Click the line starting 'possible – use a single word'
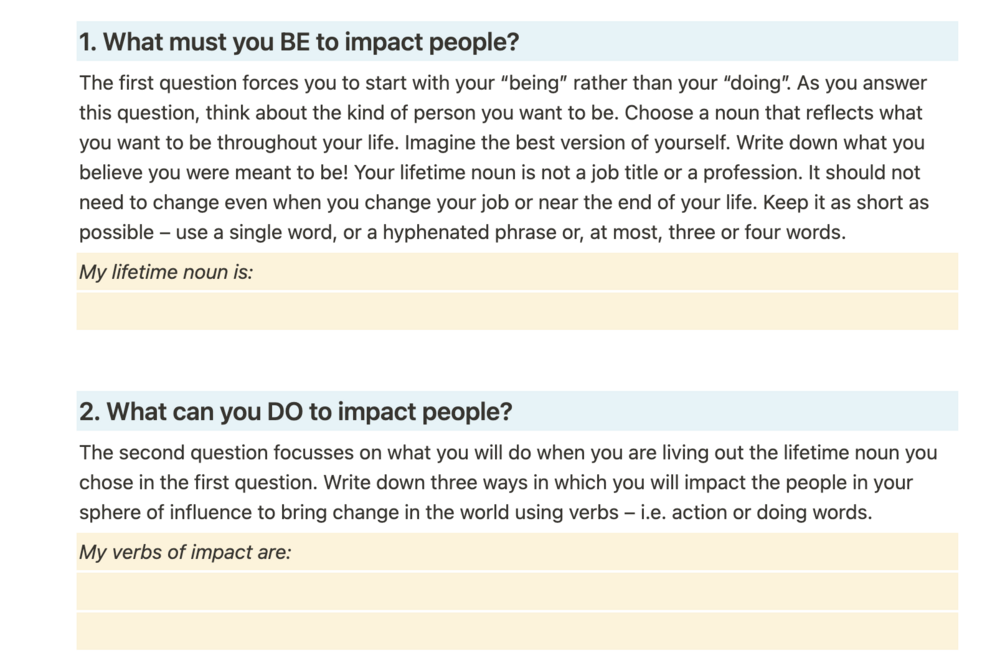This screenshot has width=1005, height=671. tap(462, 232)
